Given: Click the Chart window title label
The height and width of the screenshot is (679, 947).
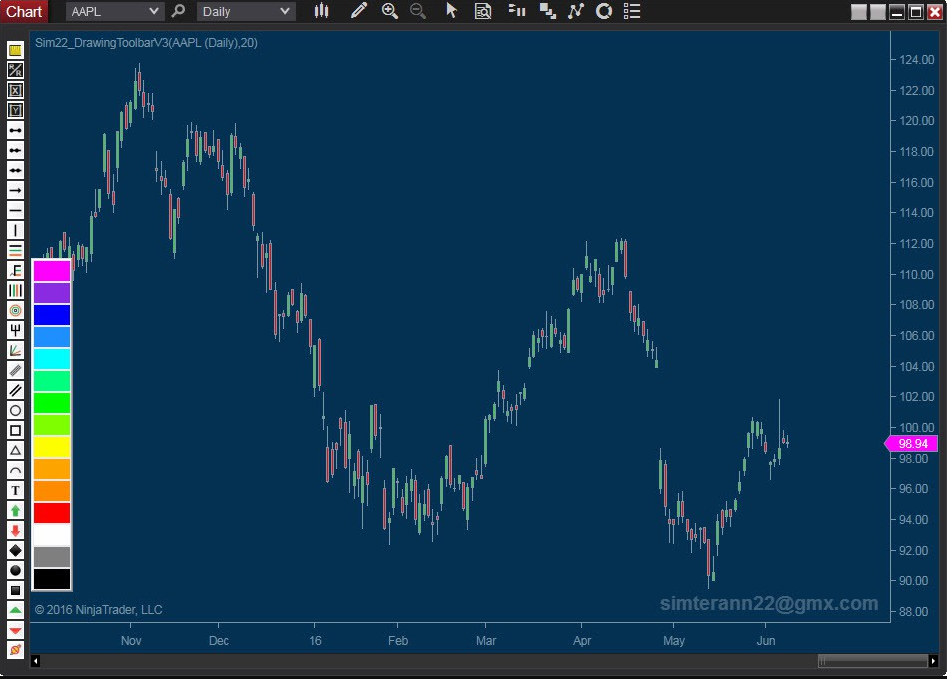Looking at the screenshot, I should point(24,11).
